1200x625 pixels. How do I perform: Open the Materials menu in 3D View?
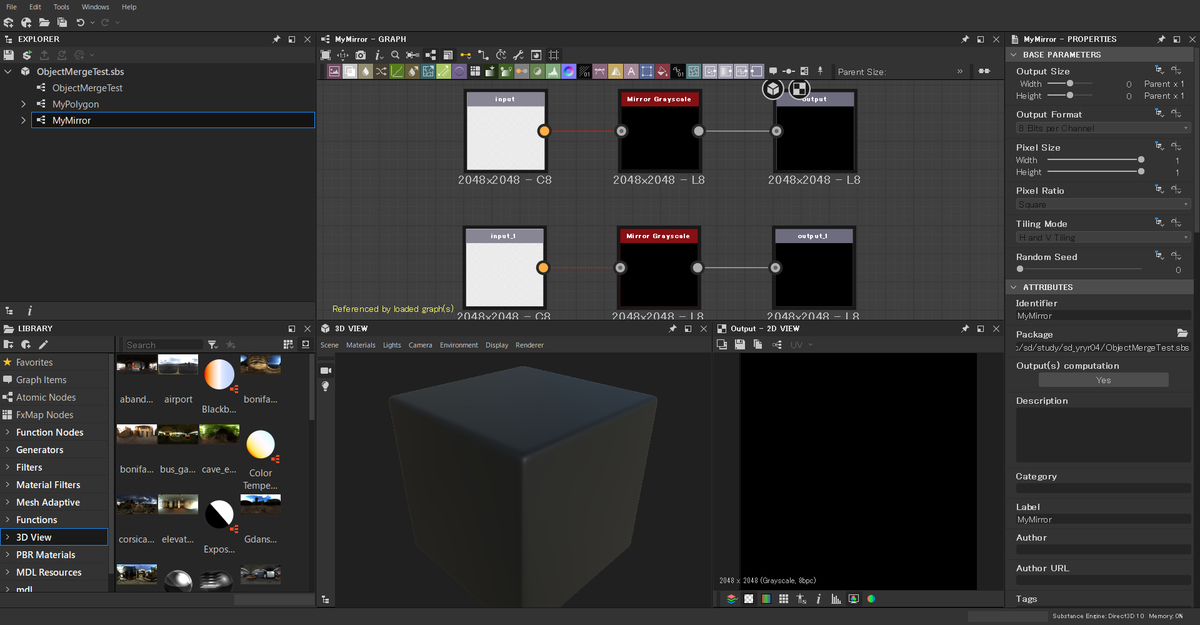(360, 345)
